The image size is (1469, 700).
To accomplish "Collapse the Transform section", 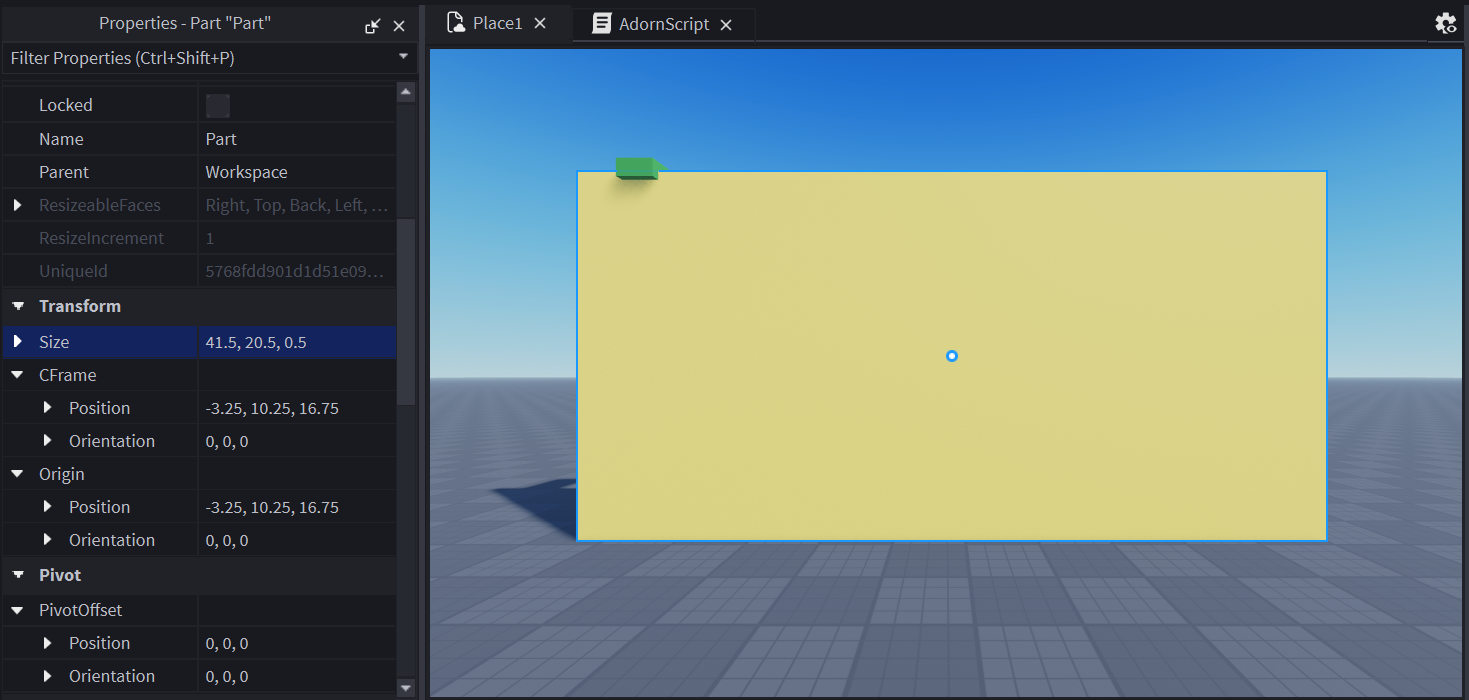I will coord(17,306).
